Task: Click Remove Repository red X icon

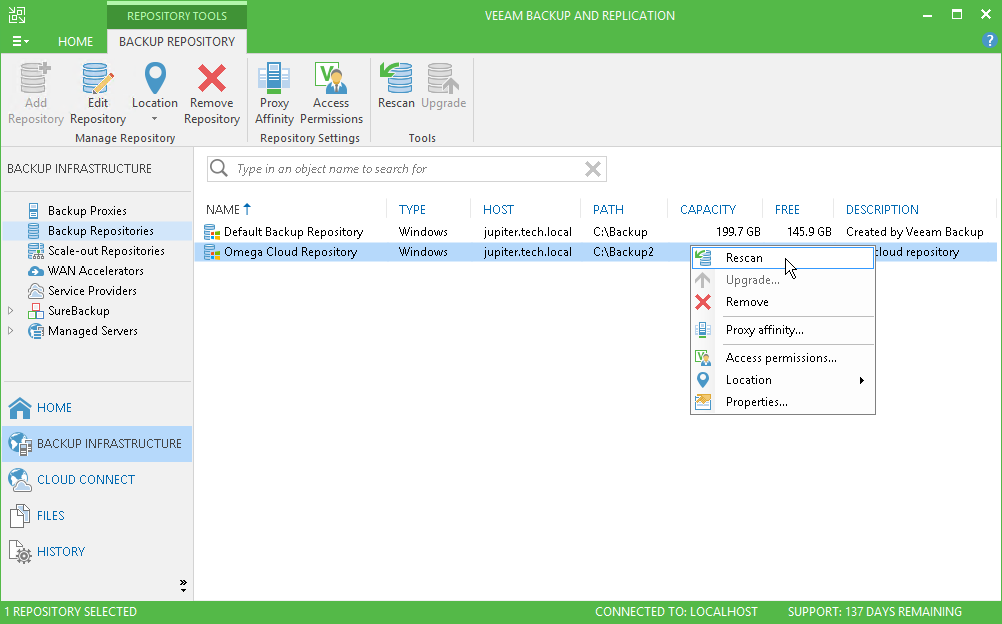Action: pos(212,79)
